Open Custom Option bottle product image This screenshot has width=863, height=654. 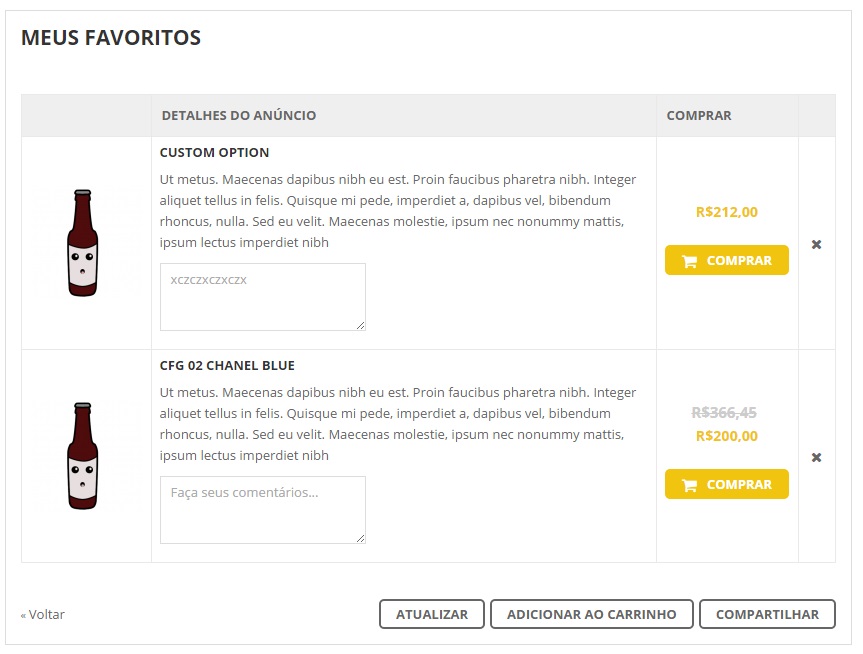point(83,243)
